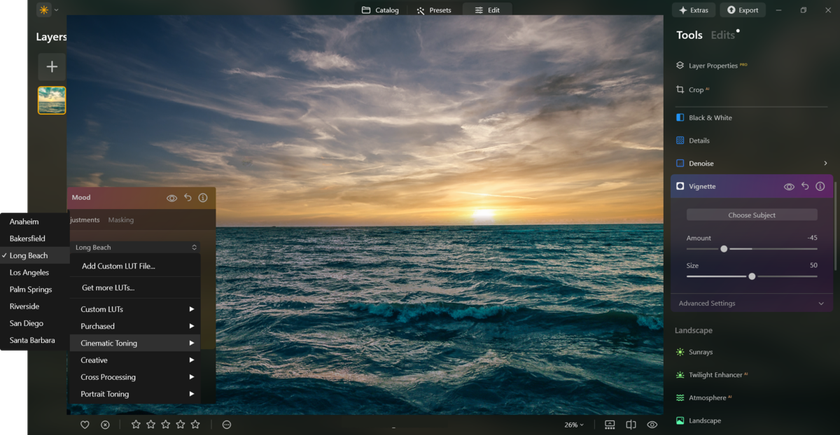840x435 pixels.
Task: Open the Landscape tool
Action: (699, 421)
